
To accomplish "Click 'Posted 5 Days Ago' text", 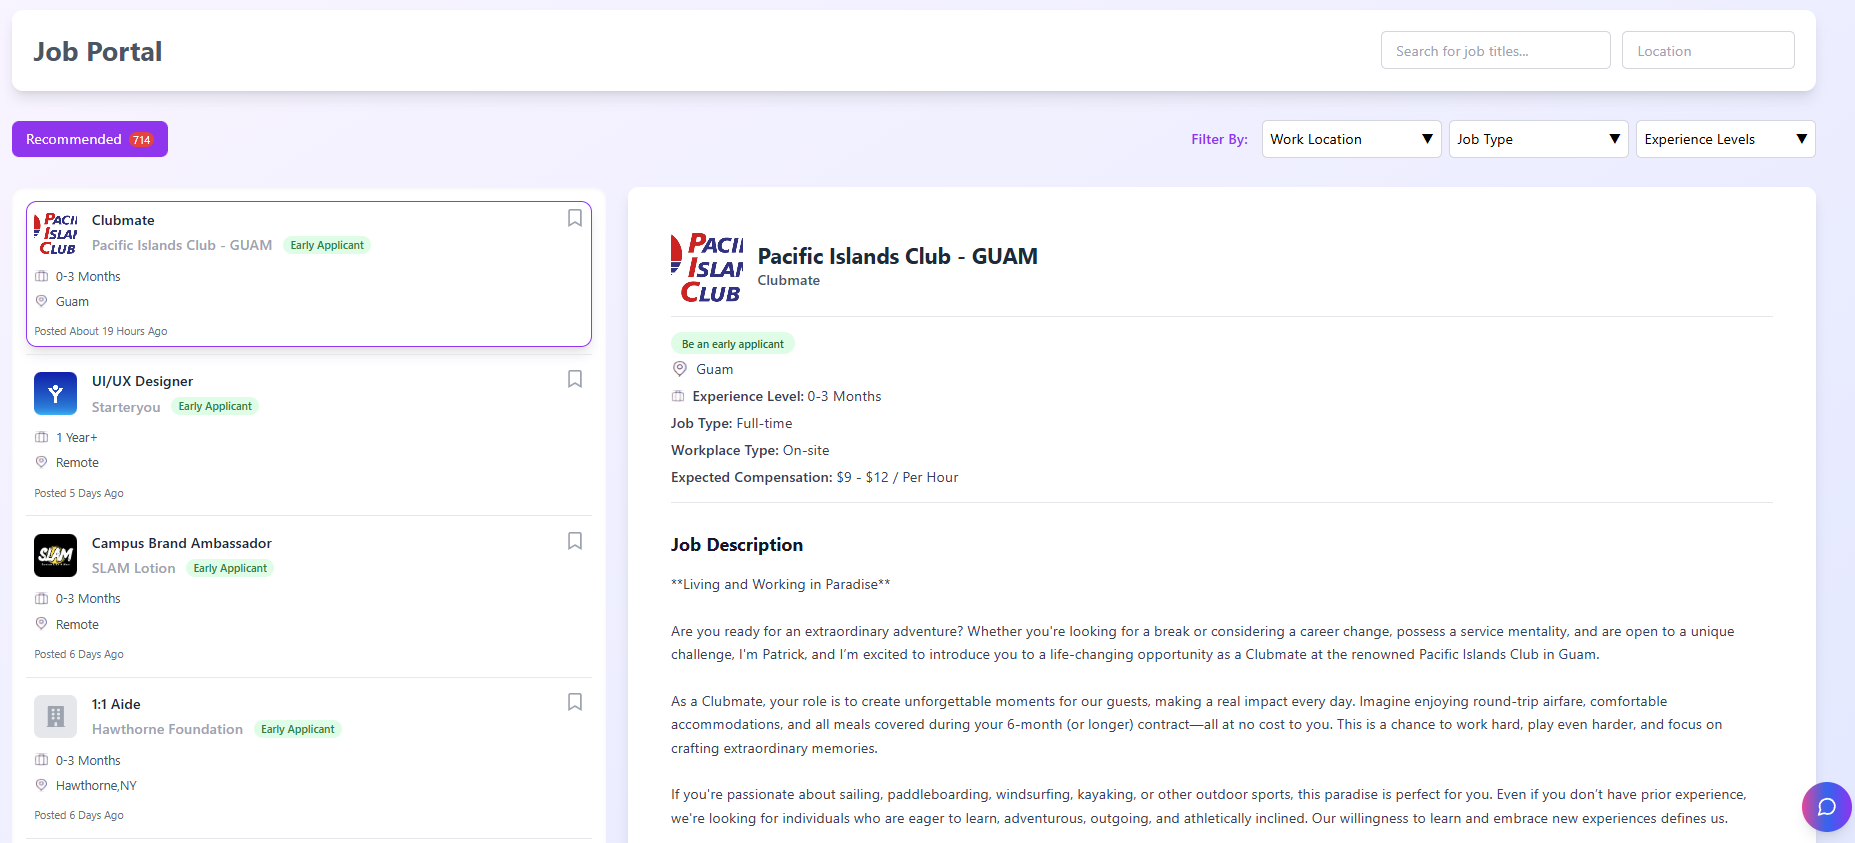I will pyautogui.click(x=79, y=493).
